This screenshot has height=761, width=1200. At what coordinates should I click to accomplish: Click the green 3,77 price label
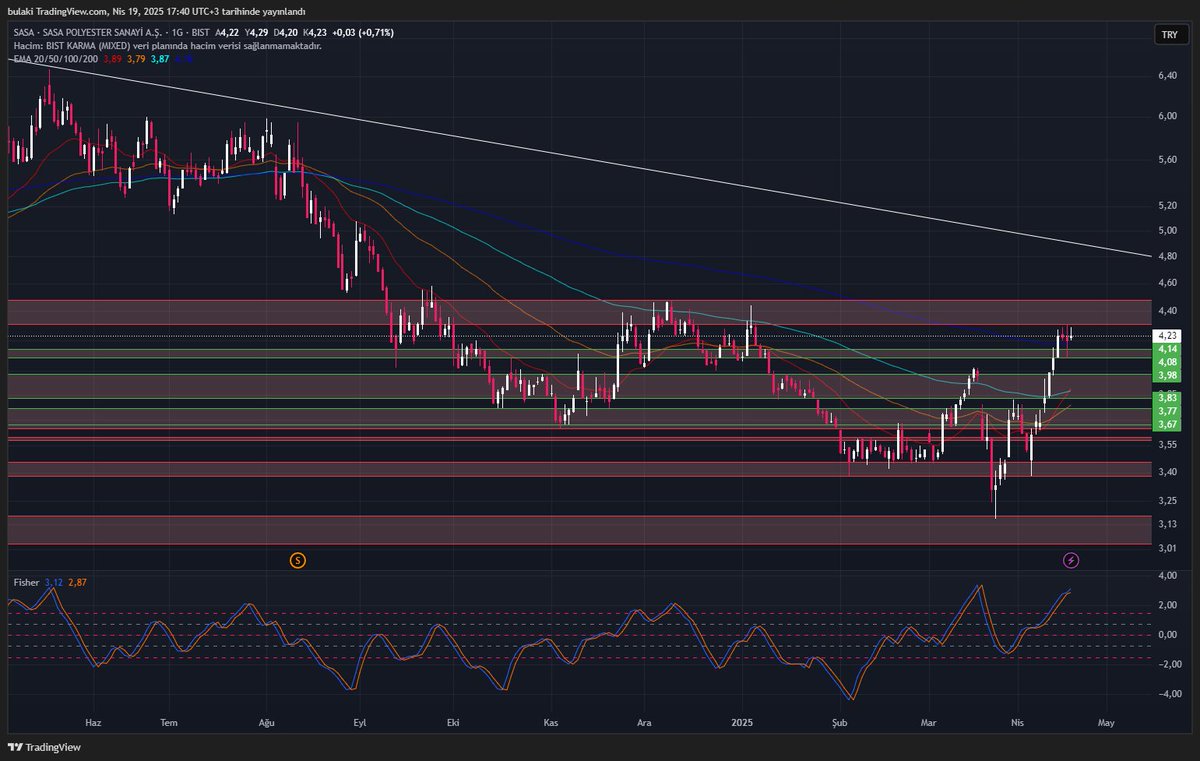point(1167,411)
